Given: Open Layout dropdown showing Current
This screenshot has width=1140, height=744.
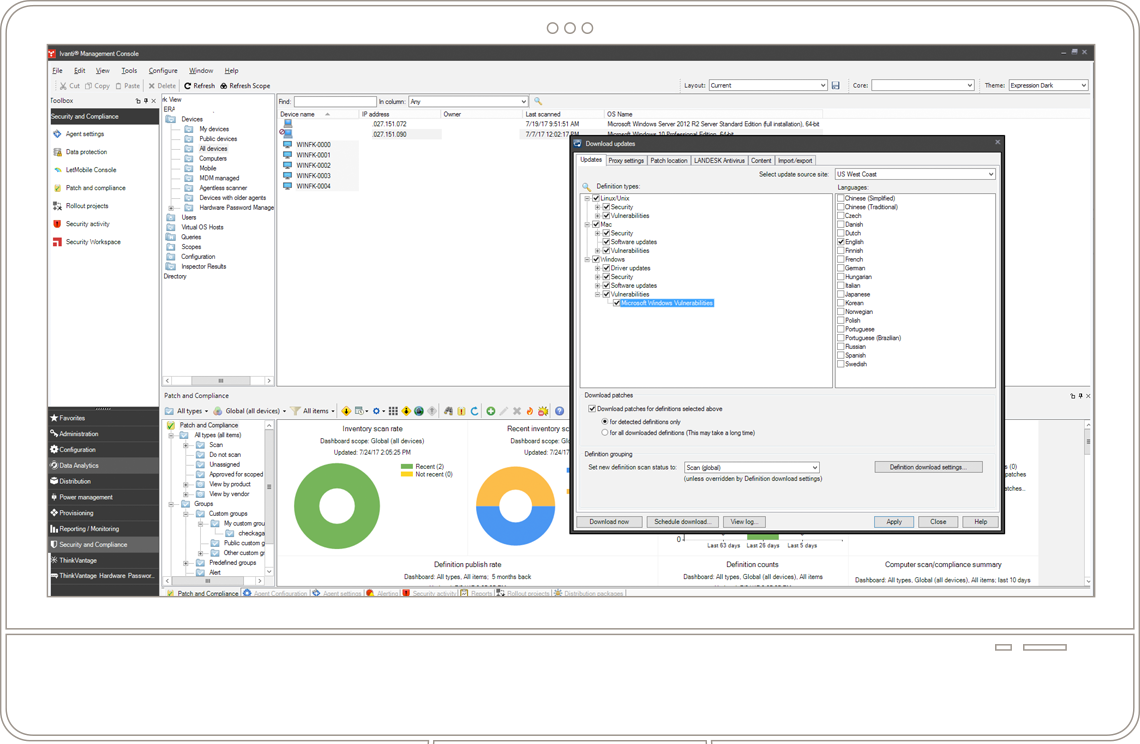Looking at the screenshot, I should [x=768, y=85].
